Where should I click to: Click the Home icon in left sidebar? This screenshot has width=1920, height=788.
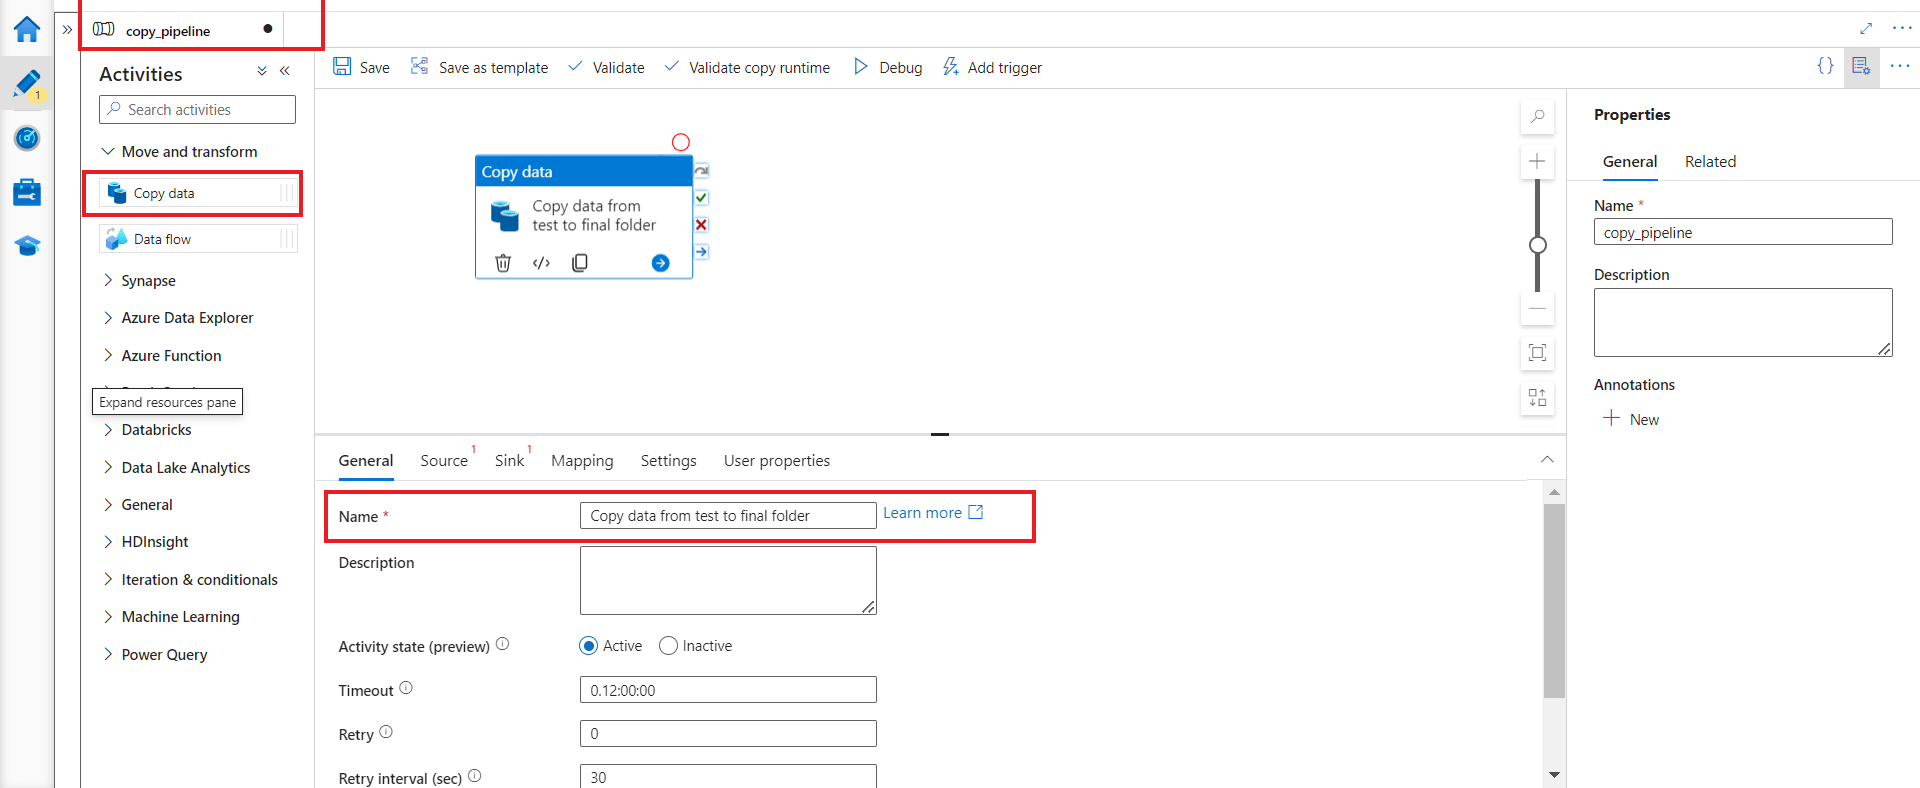click(x=27, y=30)
